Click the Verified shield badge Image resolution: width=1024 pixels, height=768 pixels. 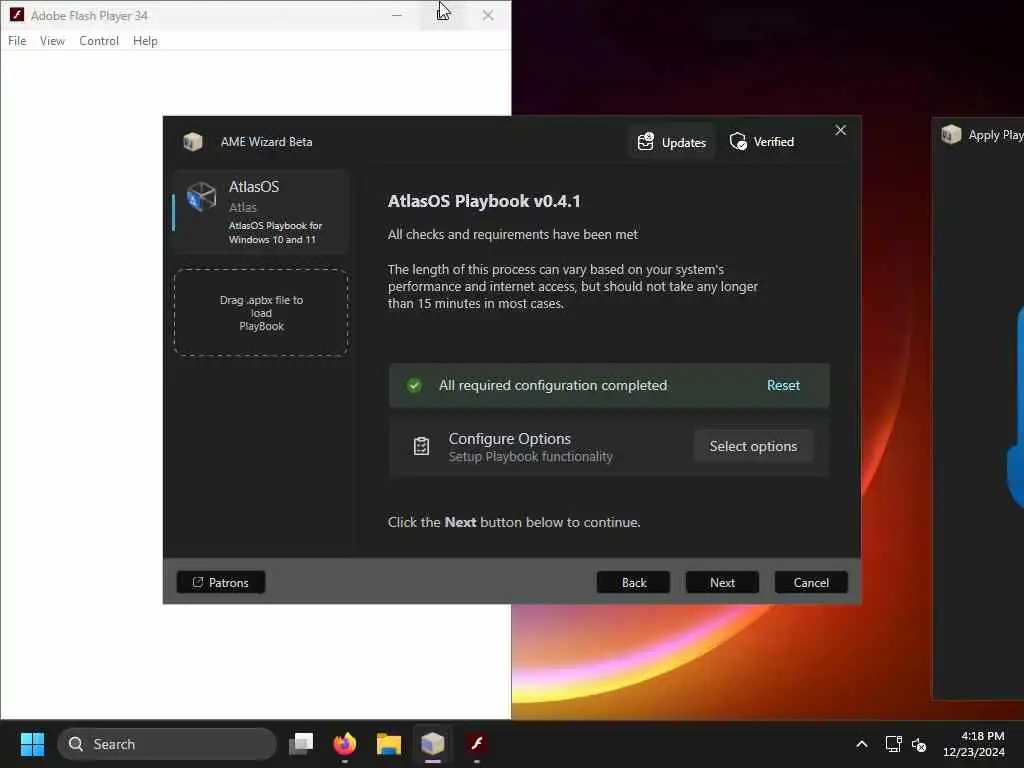click(761, 142)
